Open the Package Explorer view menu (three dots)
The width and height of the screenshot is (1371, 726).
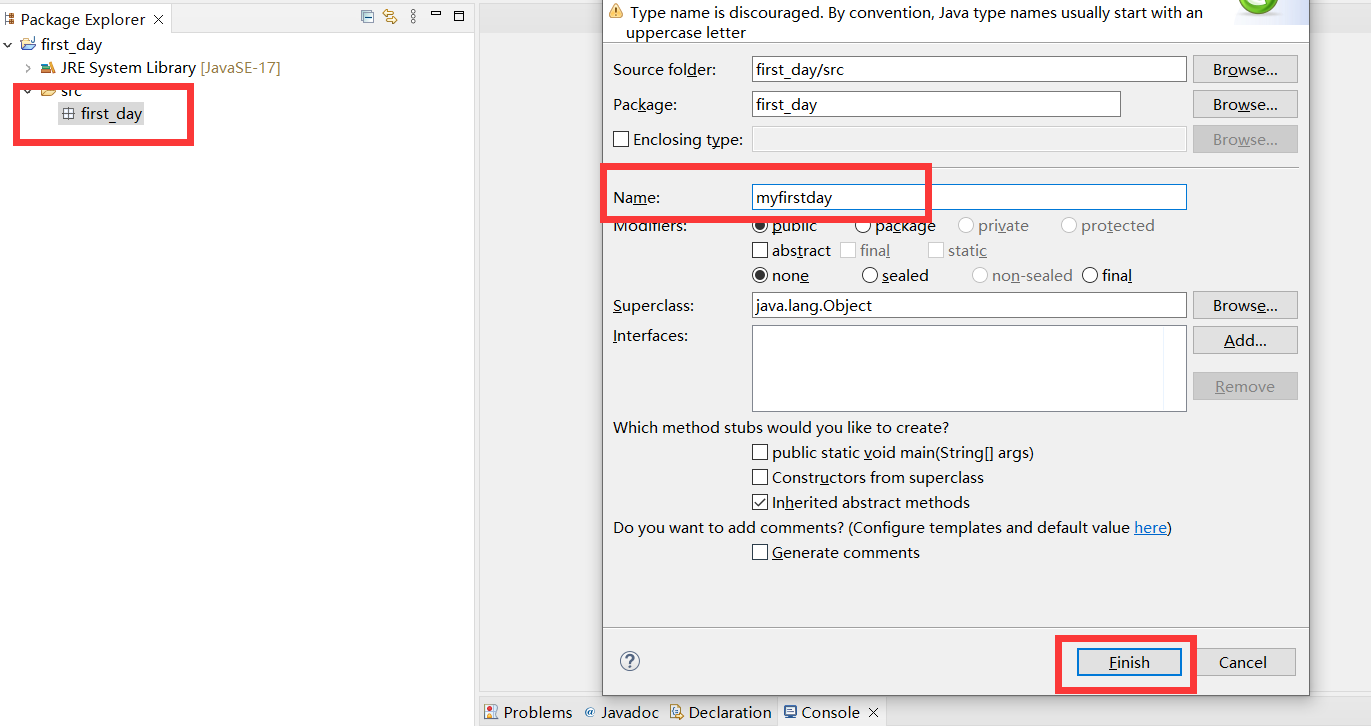coord(413,16)
